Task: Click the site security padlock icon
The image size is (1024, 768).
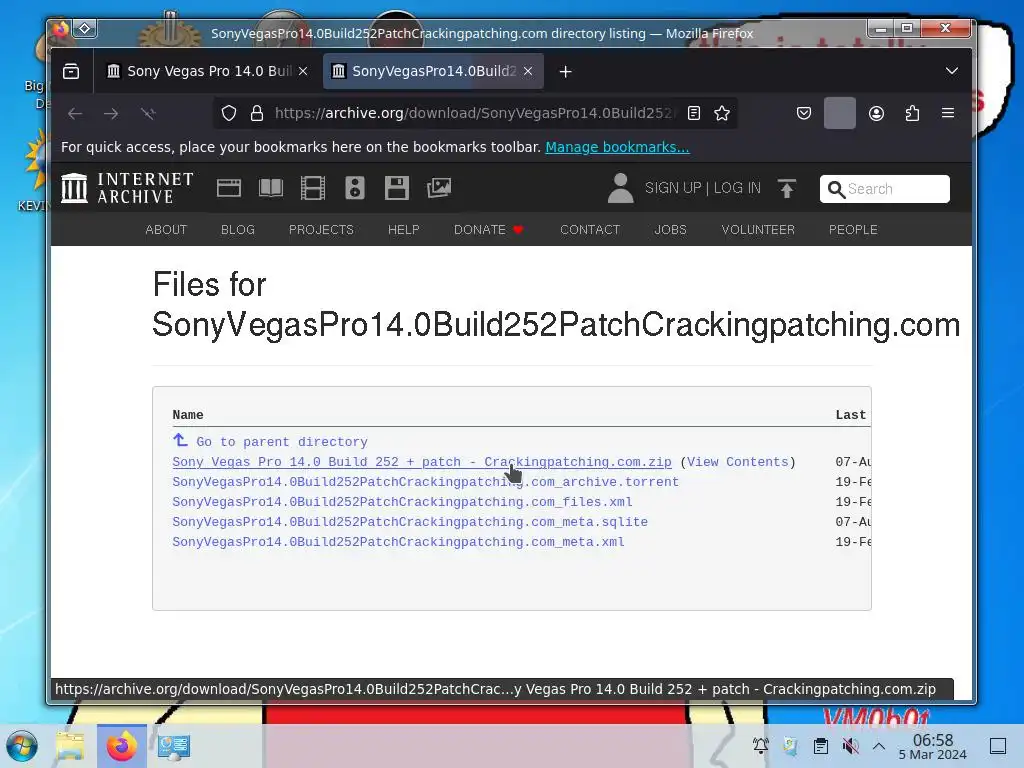Action: tap(257, 113)
